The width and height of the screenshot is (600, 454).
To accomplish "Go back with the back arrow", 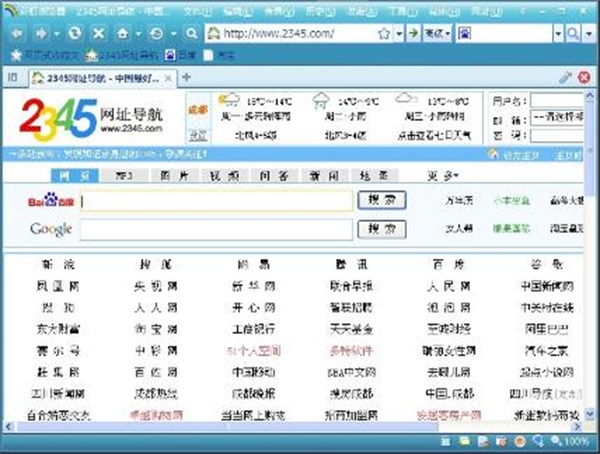I will (16, 34).
